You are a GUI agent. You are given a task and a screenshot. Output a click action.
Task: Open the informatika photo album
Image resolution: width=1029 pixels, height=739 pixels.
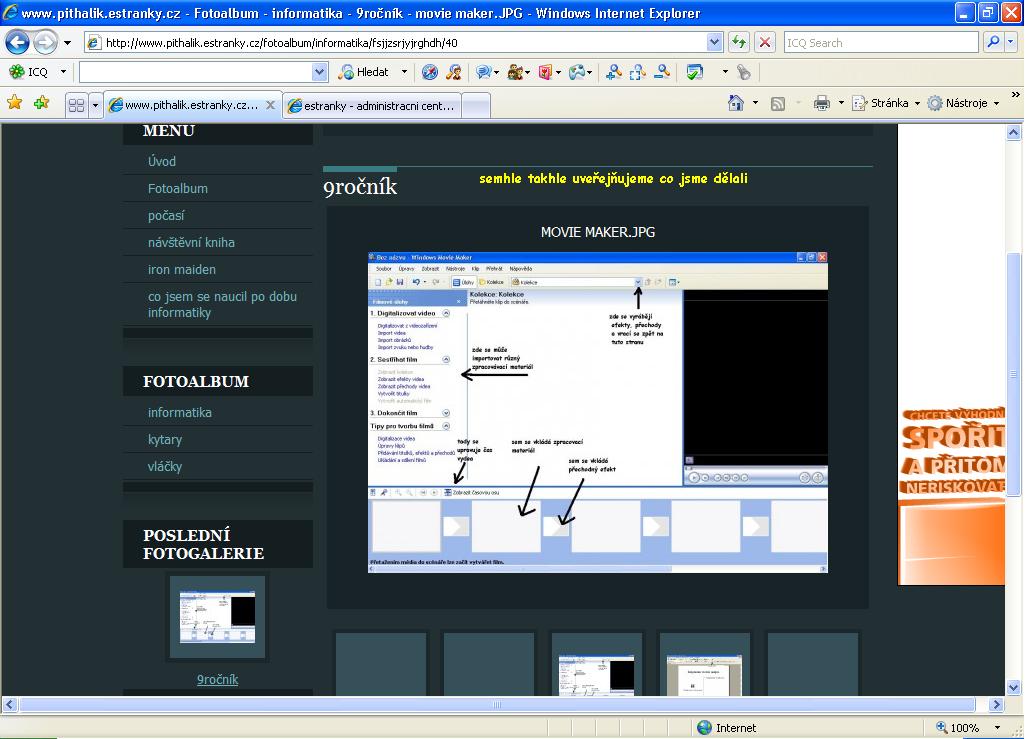click(x=180, y=412)
